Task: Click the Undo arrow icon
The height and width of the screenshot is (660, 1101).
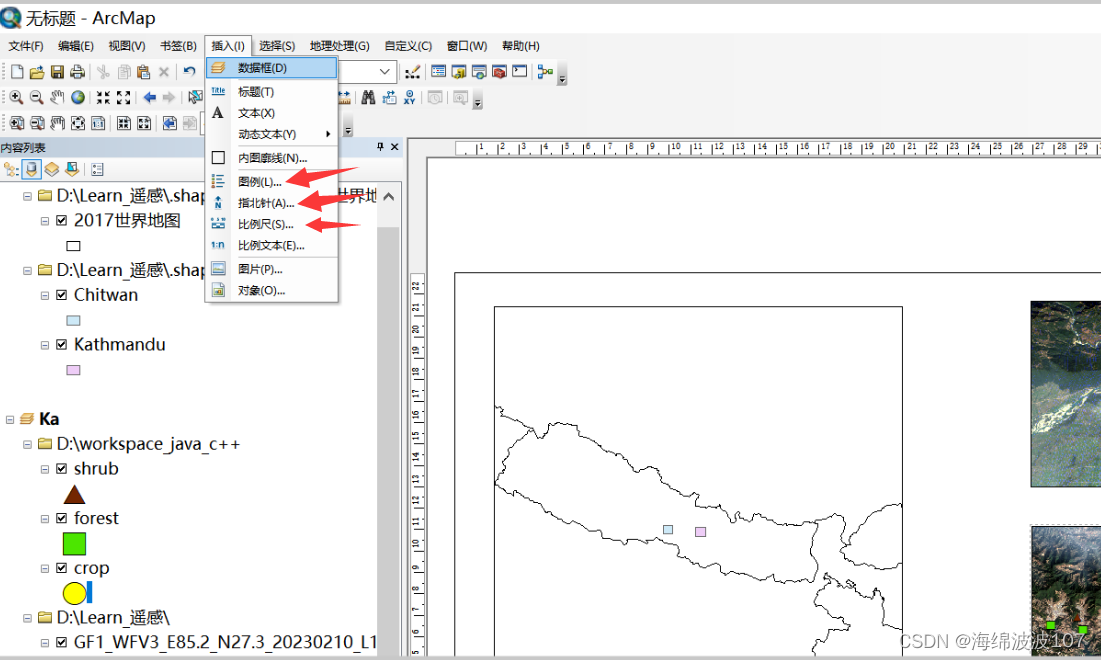Action: (x=190, y=72)
